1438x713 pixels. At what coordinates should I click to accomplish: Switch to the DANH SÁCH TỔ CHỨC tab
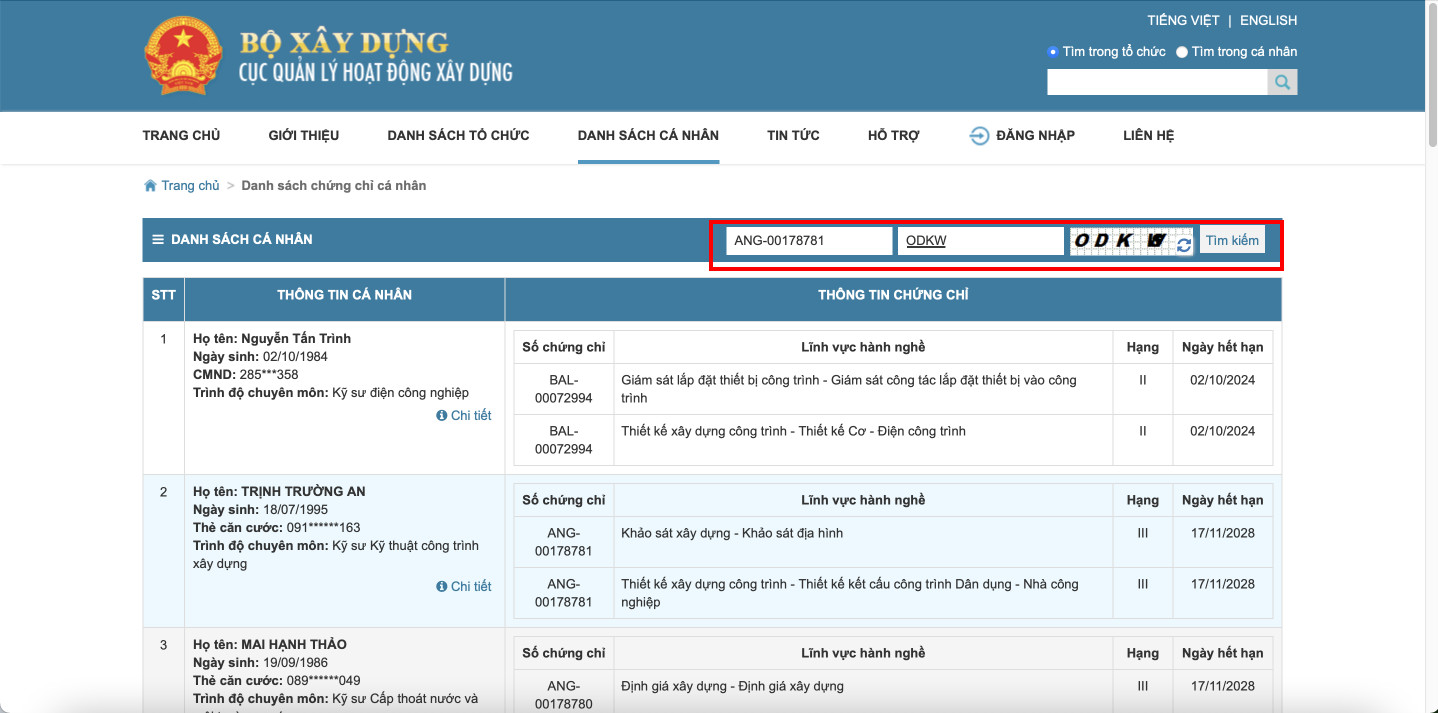(457, 135)
